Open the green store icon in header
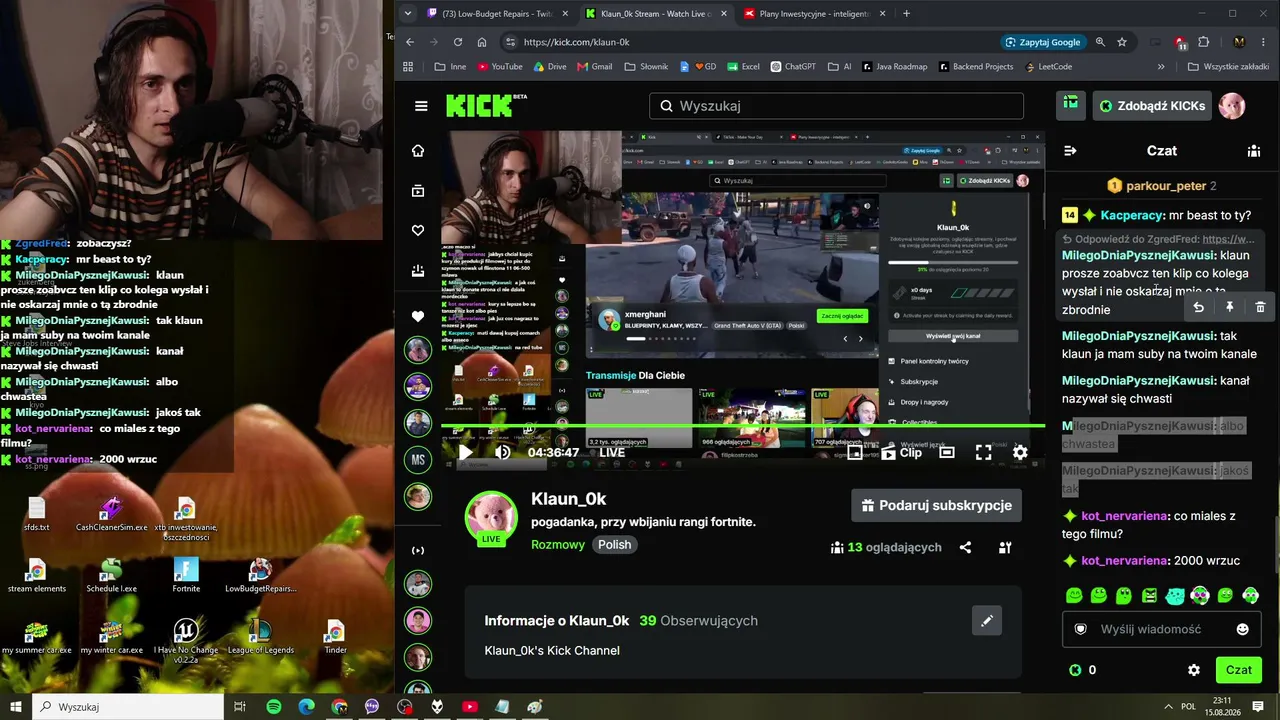 point(1071,105)
